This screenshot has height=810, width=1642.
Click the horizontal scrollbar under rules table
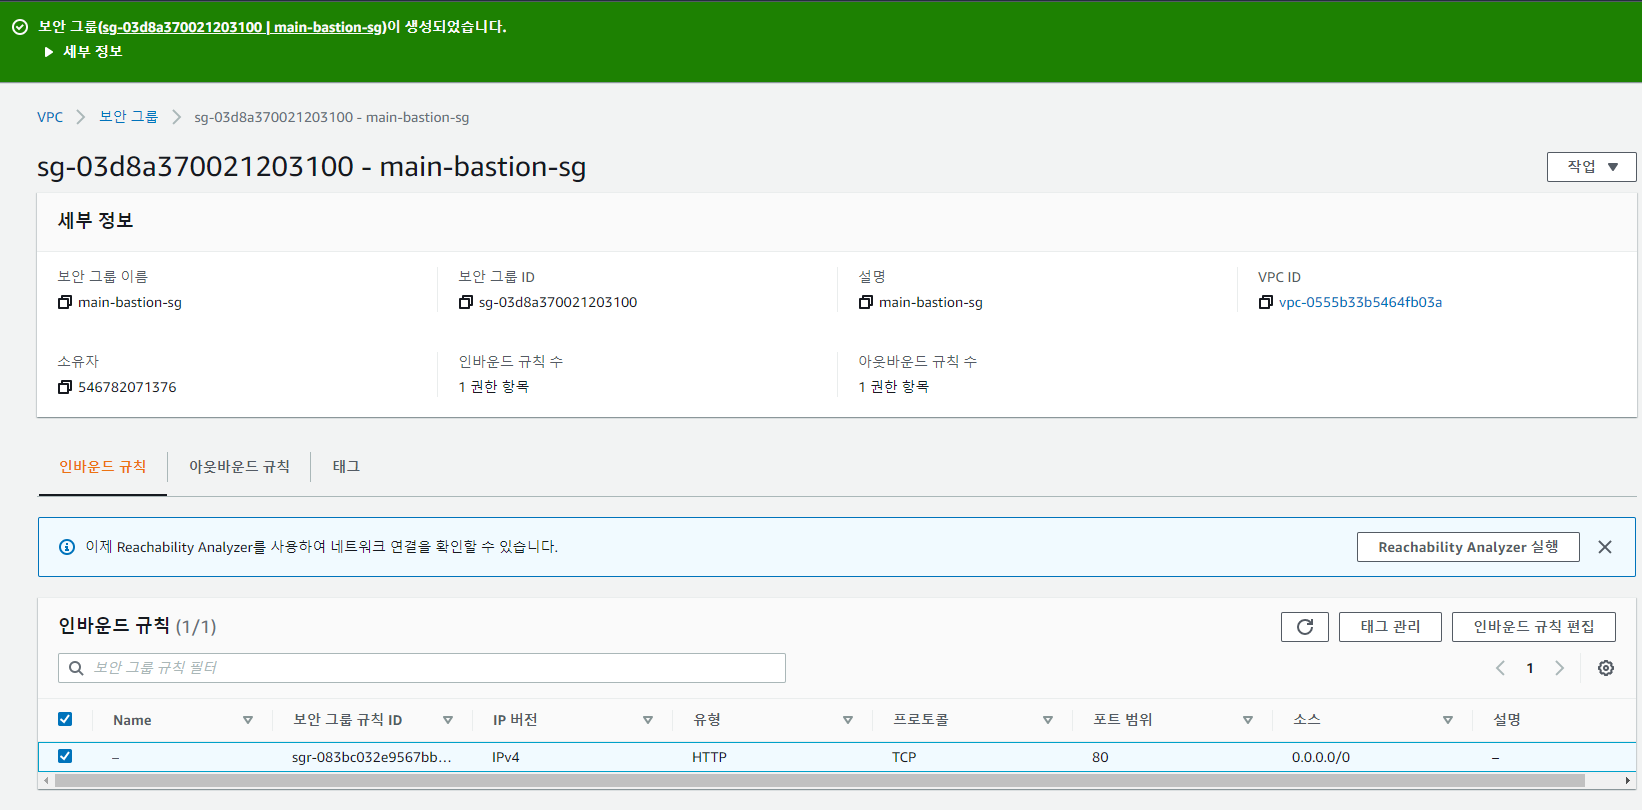[x=819, y=780]
